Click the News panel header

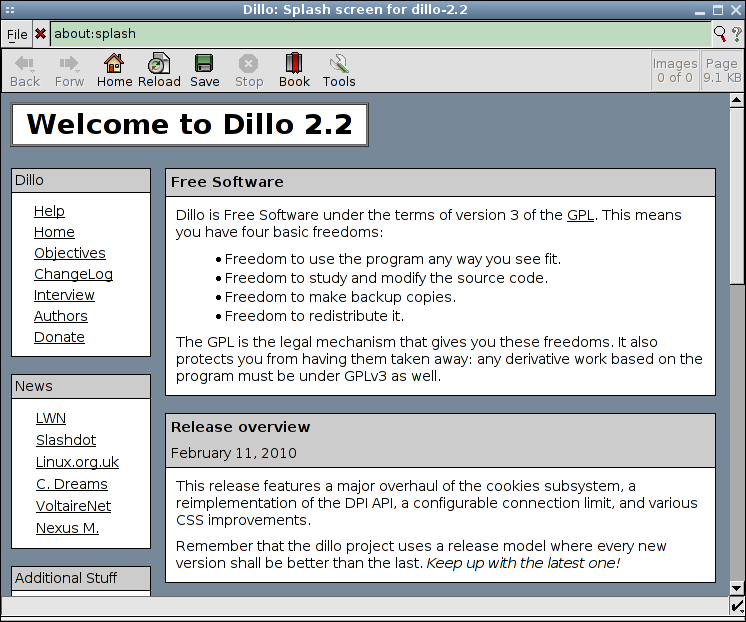(81, 386)
